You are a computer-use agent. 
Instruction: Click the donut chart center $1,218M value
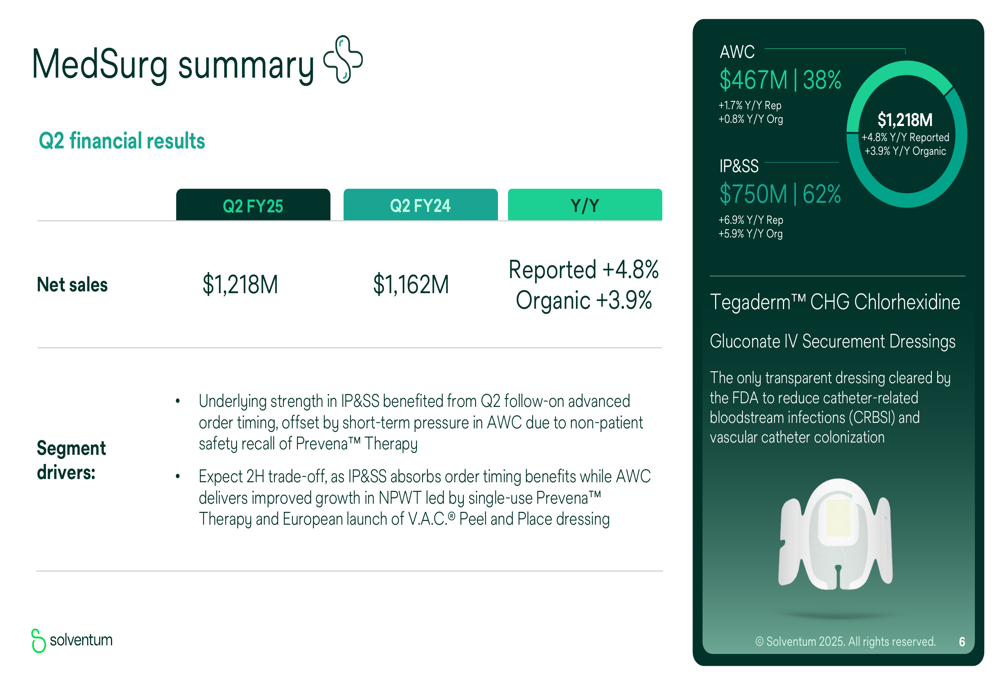tap(905, 120)
